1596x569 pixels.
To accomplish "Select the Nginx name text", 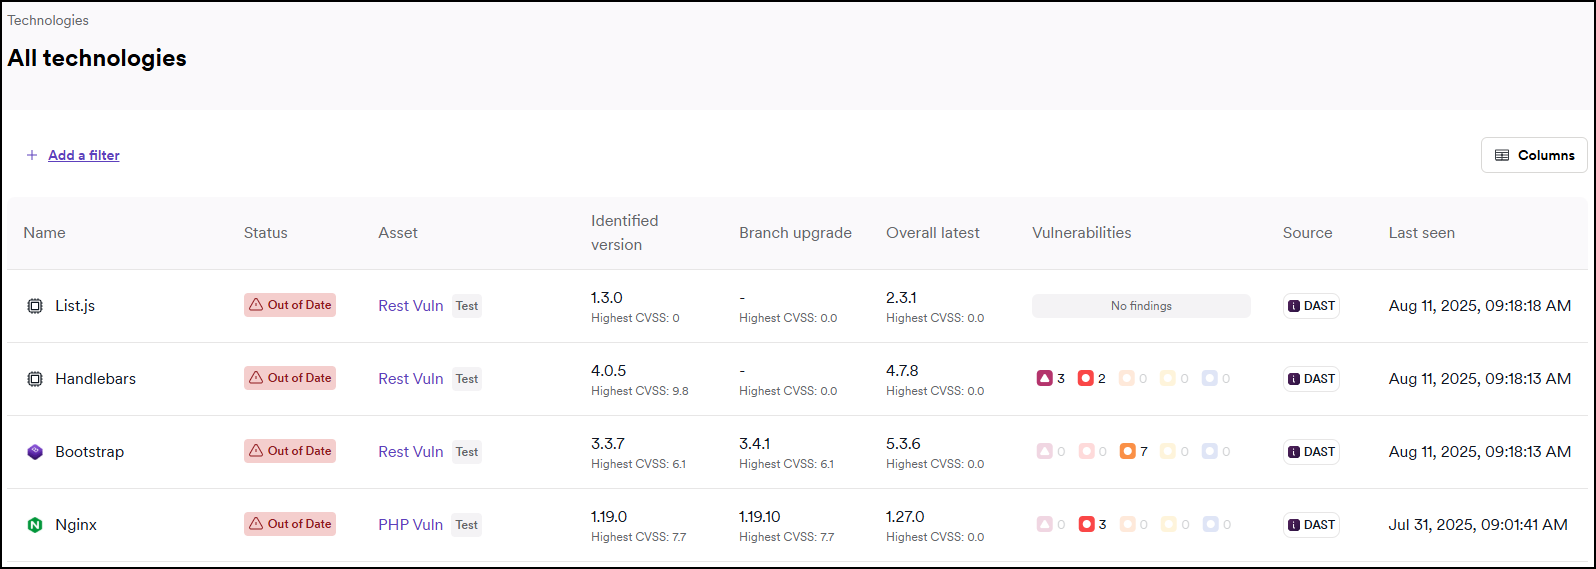I will tap(76, 525).
